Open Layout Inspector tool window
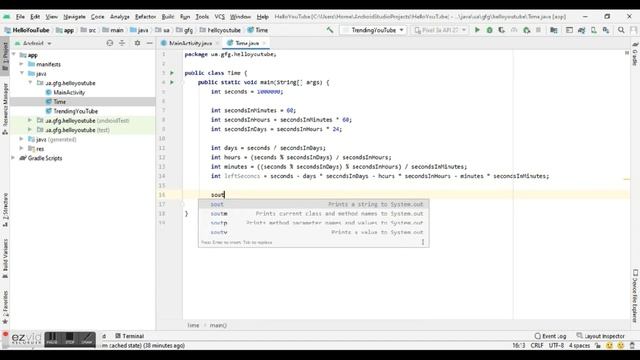Screen dimensions: 640x360 click(x=600, y=336)
